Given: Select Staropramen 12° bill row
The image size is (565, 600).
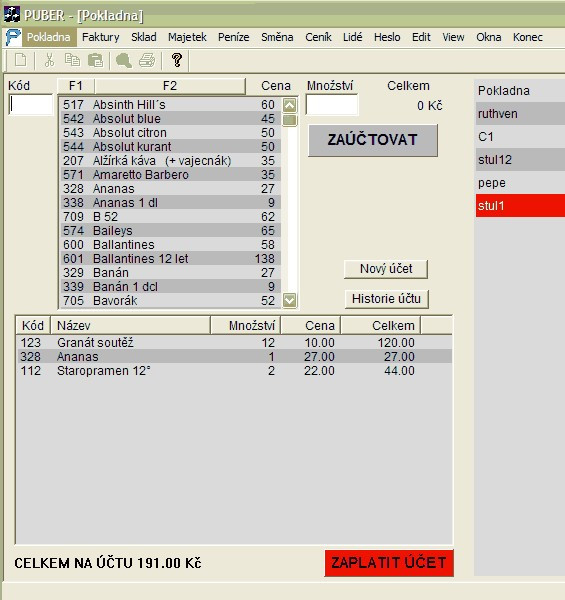Looking at the screenshot, I should [x=234, y=371].
